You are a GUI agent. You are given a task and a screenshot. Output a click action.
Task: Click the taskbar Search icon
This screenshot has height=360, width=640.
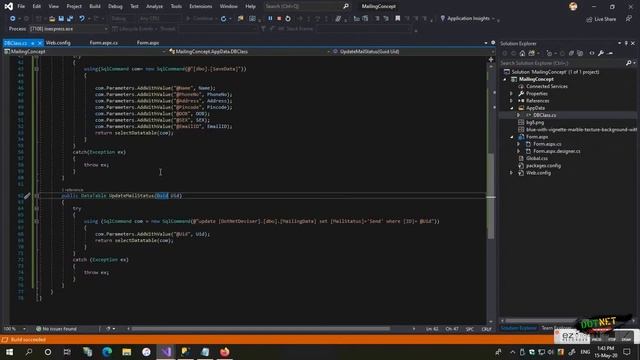click(x=29, y=351)
